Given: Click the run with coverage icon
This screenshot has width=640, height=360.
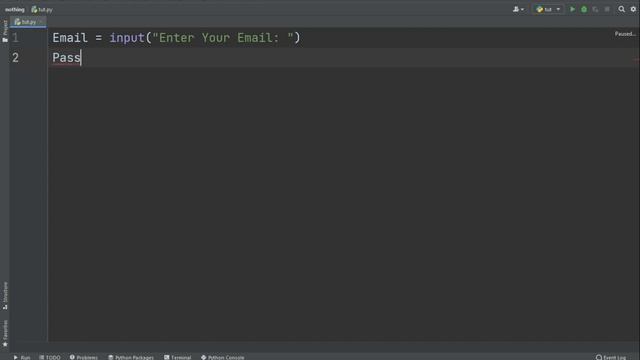Looking at the screenshot, I should coord(596,9).
